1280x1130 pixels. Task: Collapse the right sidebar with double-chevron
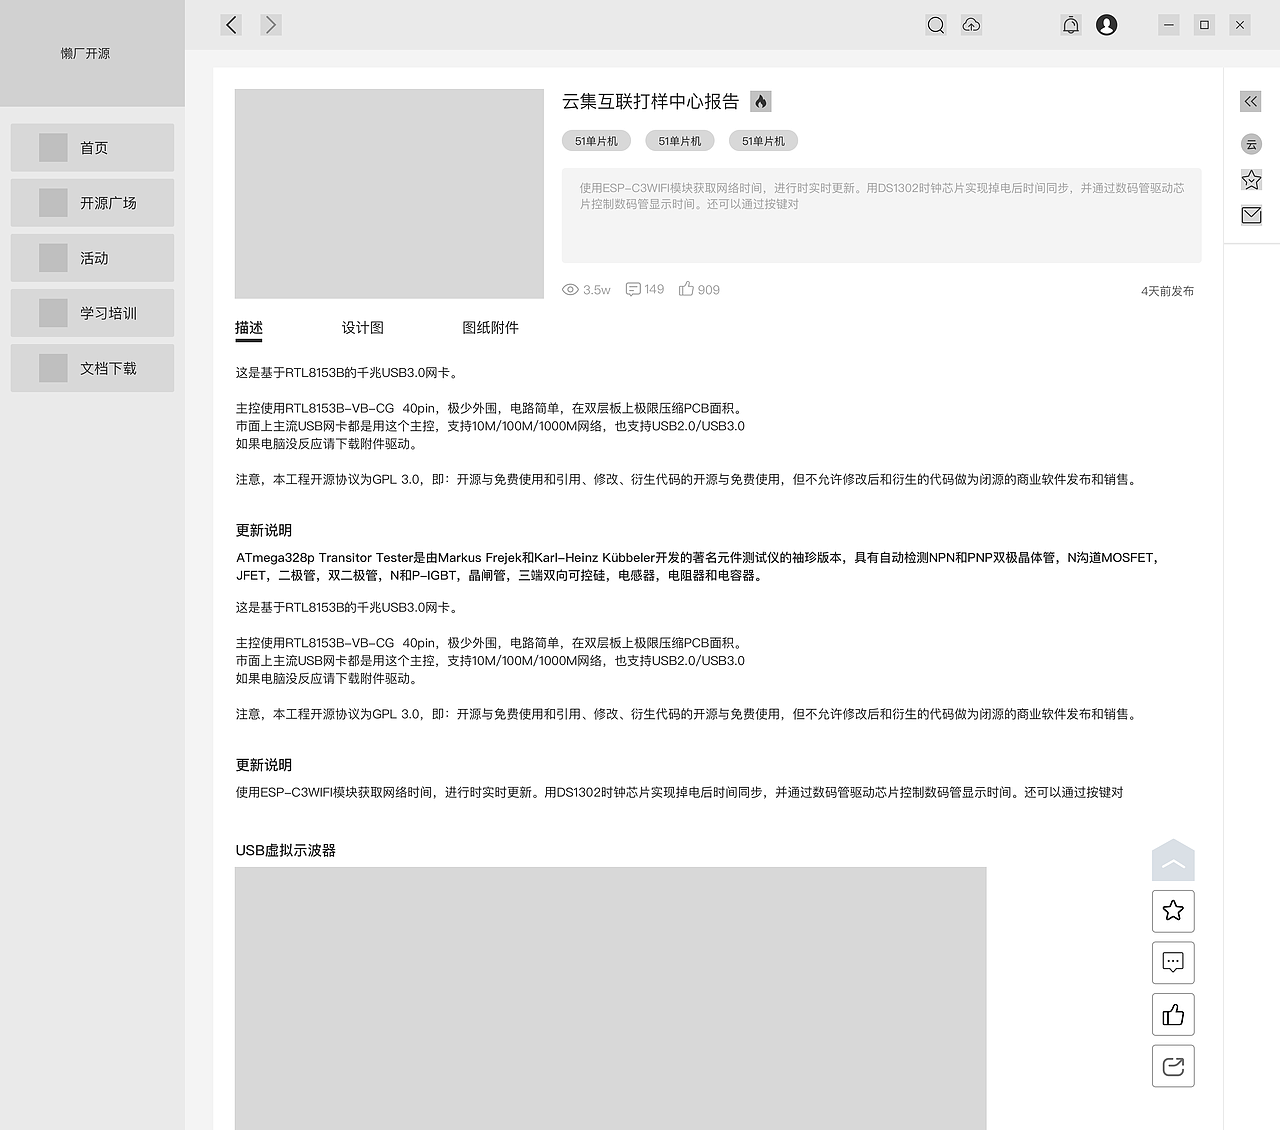tap(1250, 101)
